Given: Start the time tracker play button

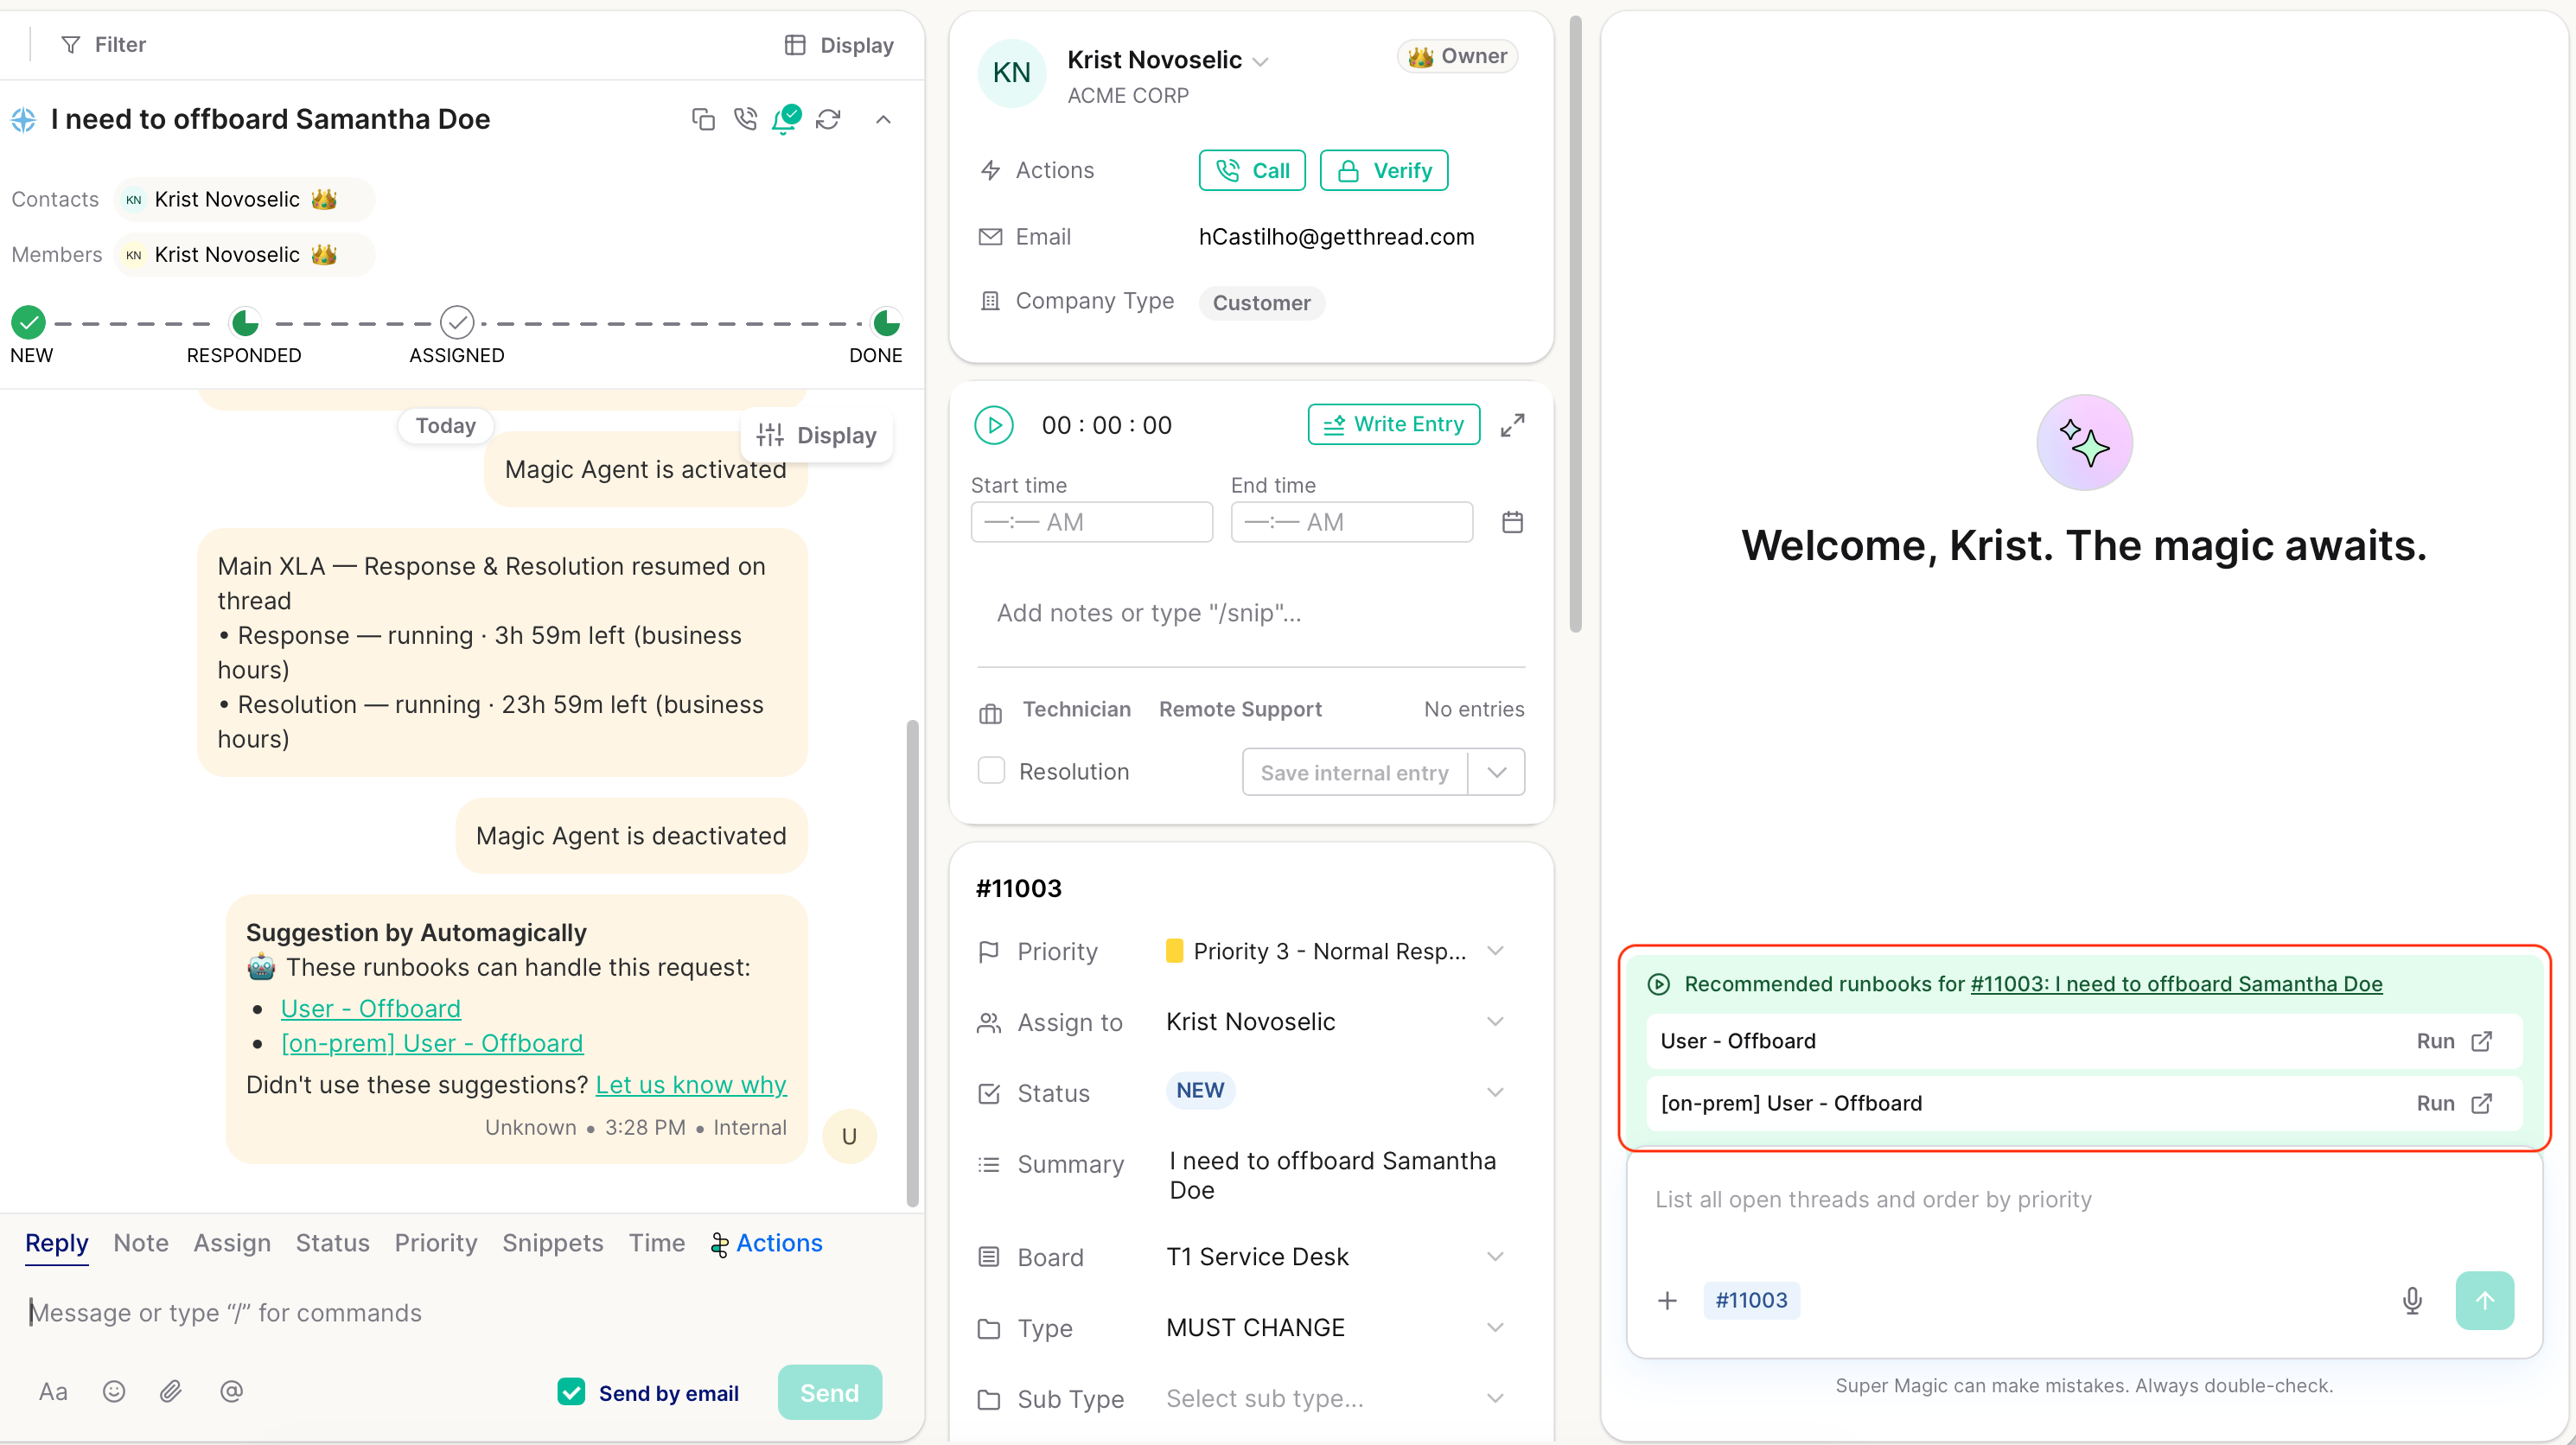Looking at the screenshot, I should [x=994, y=425].
